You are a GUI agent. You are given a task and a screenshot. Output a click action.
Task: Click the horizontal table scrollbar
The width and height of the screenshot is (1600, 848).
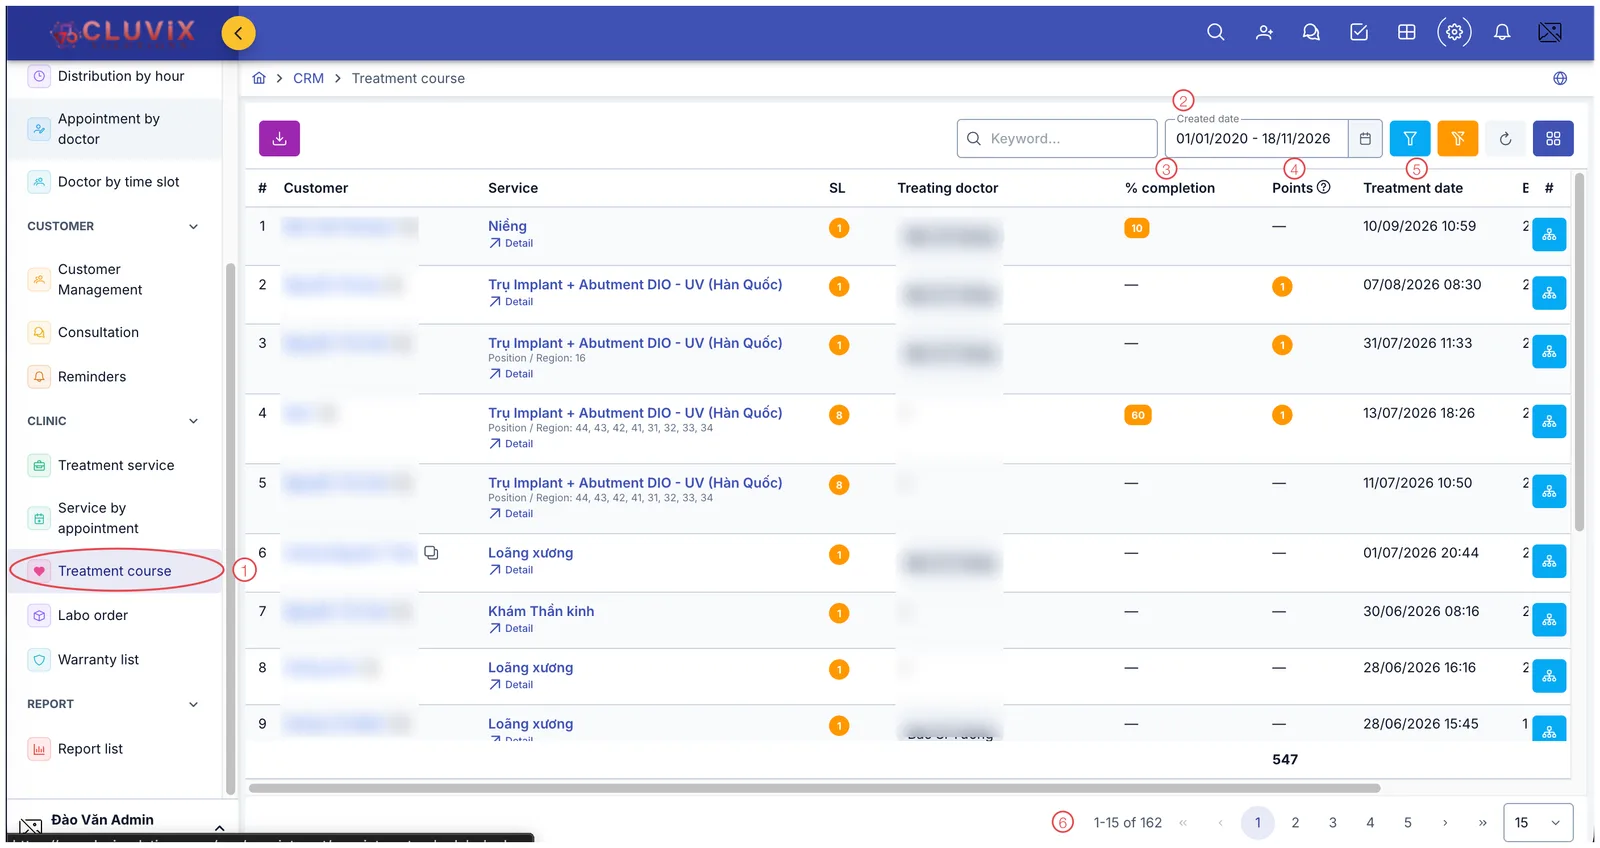click(x=814, y=788)
